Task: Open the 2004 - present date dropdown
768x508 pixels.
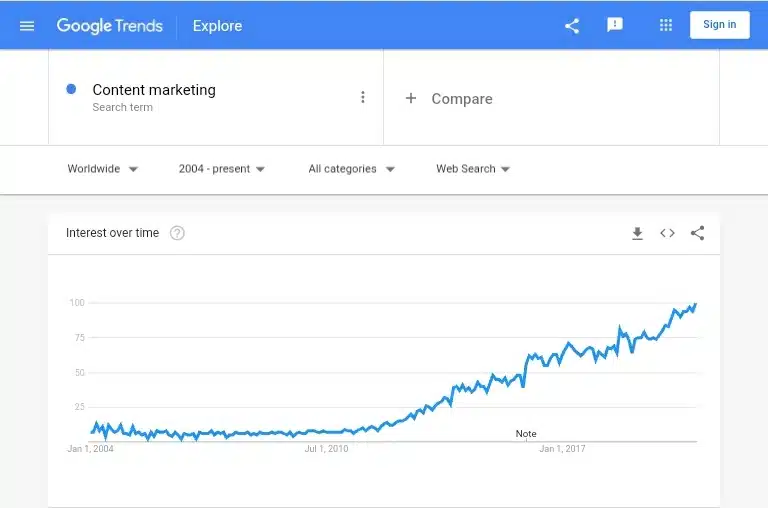Action: point(222,169)
